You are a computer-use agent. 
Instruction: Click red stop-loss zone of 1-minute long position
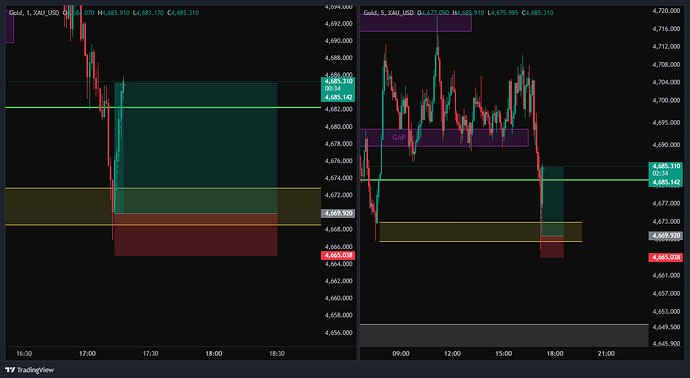click(x=196, y=235)
